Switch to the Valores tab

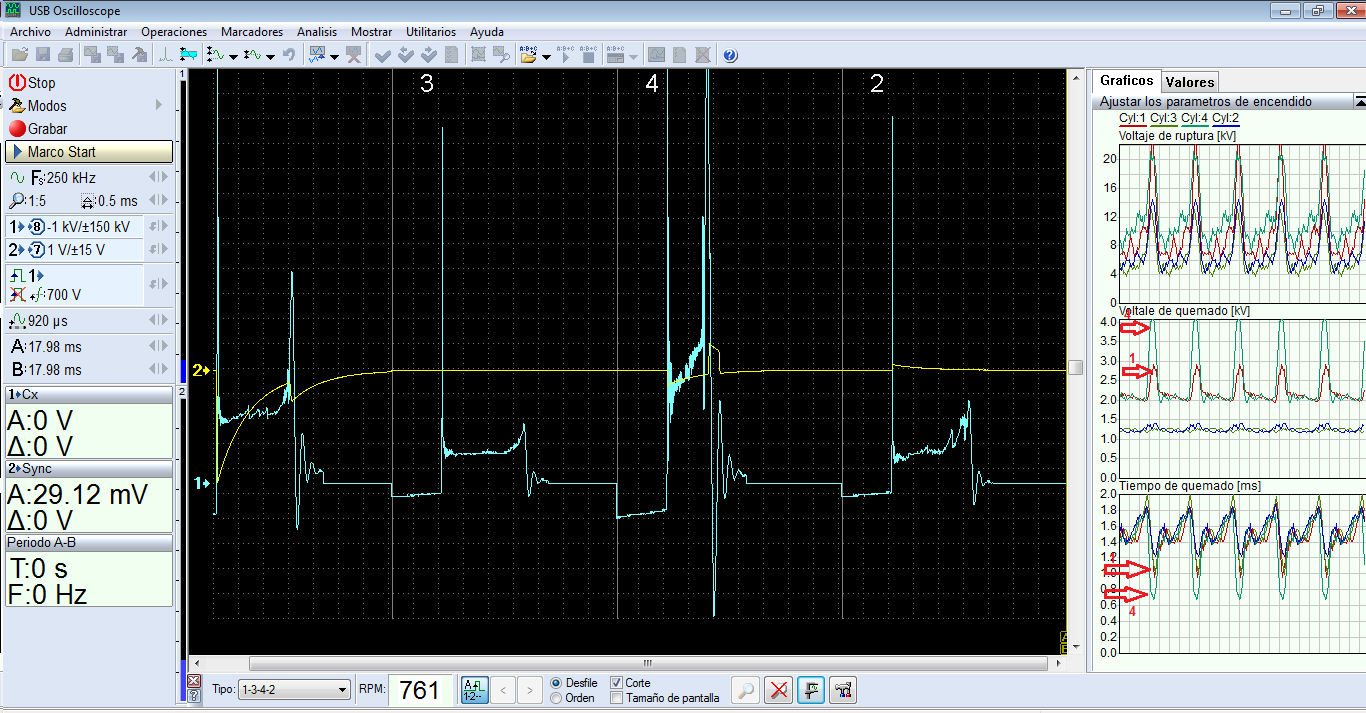tap(1189, 82)
